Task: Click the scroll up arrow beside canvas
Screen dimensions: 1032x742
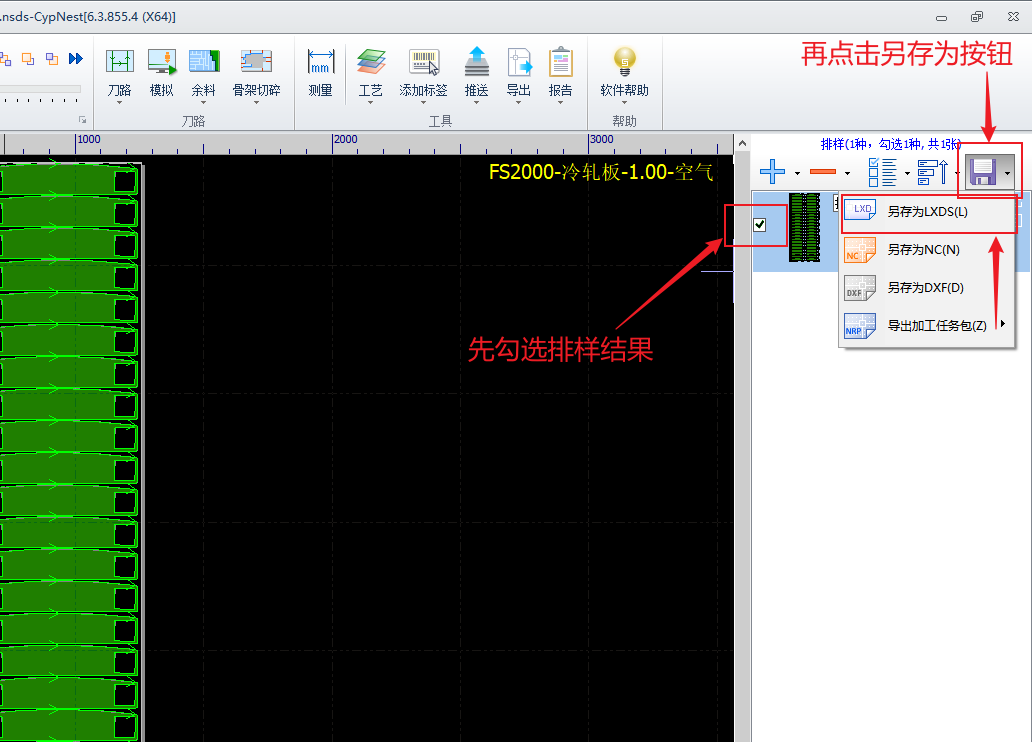Action: pyautogui.click(x=742, y=143)
